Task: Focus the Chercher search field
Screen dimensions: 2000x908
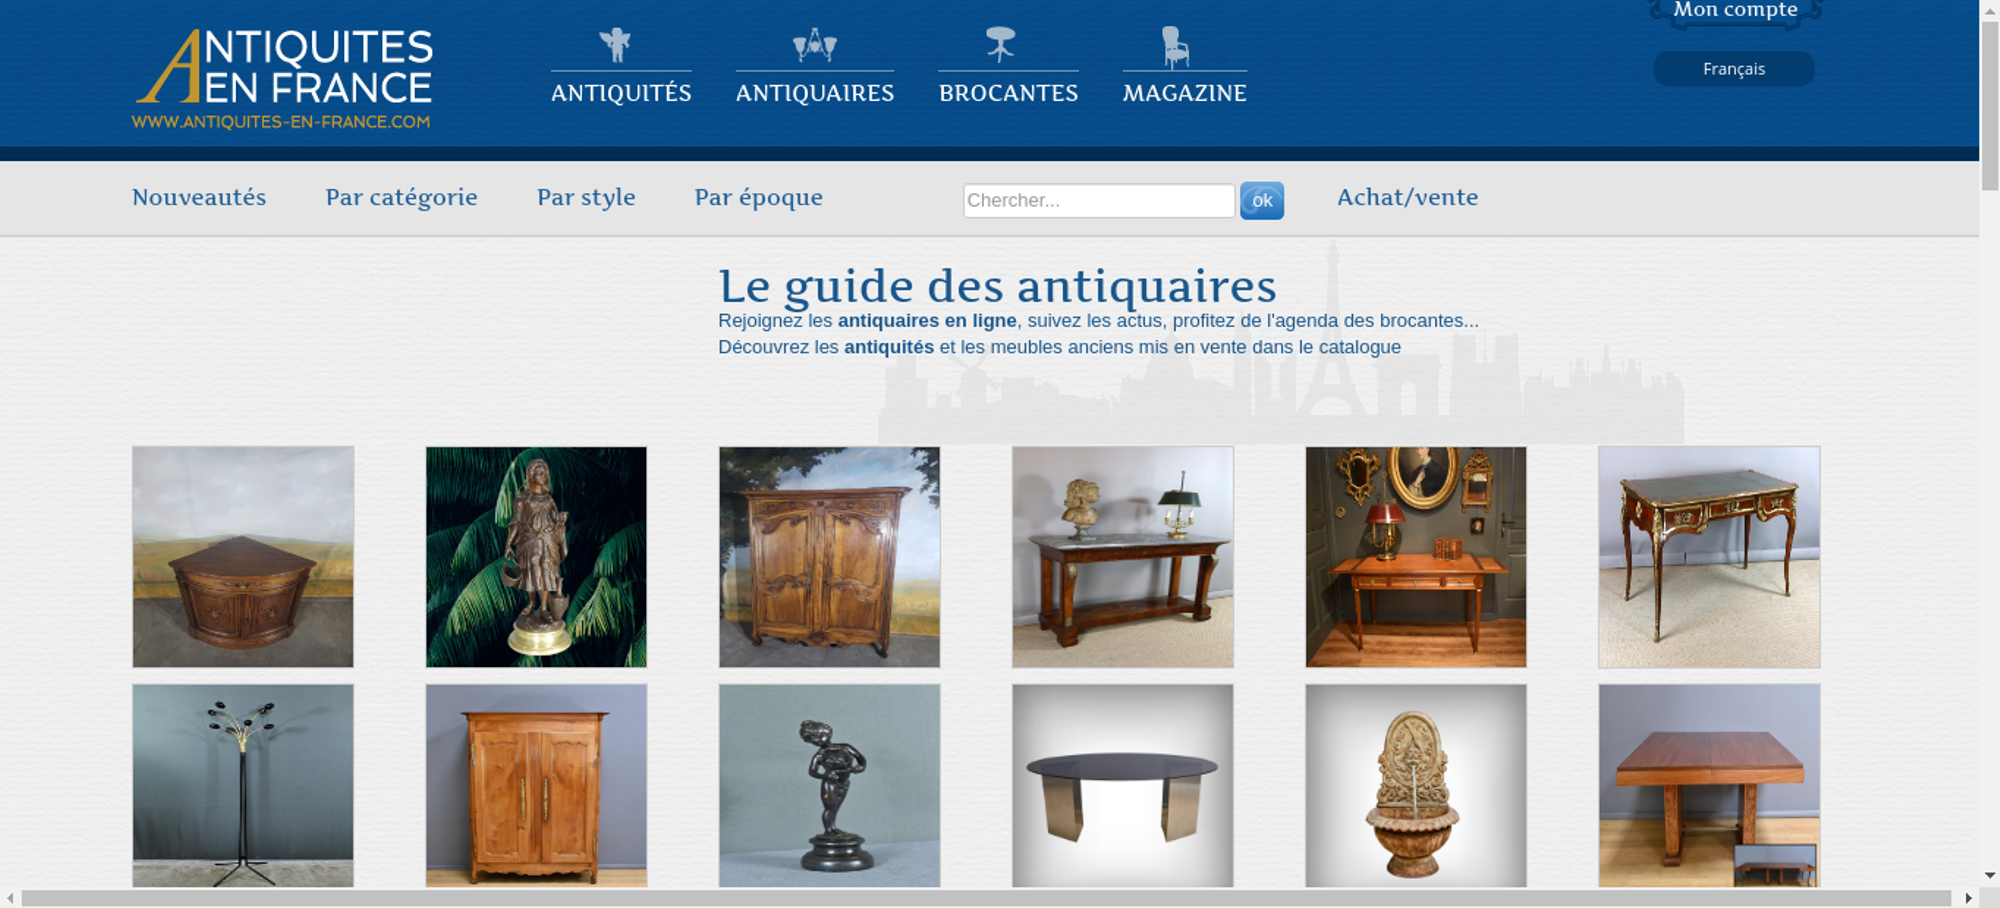Action: pos(1099,200)
